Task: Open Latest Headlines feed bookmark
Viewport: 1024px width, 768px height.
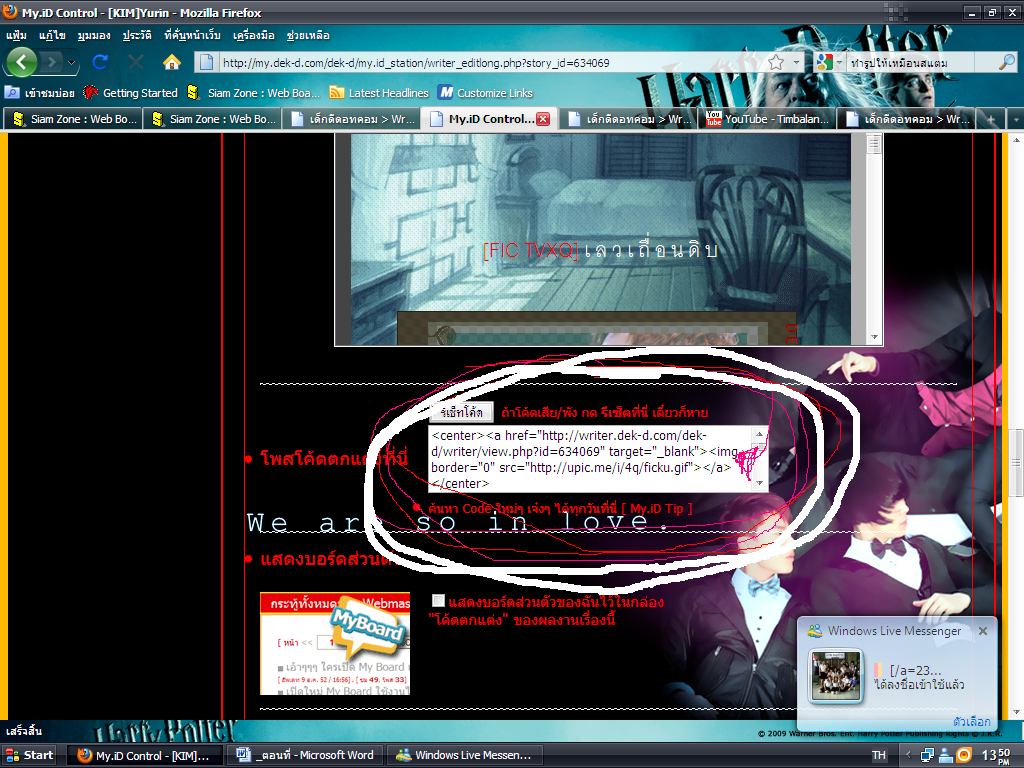Action: [379, 93]
